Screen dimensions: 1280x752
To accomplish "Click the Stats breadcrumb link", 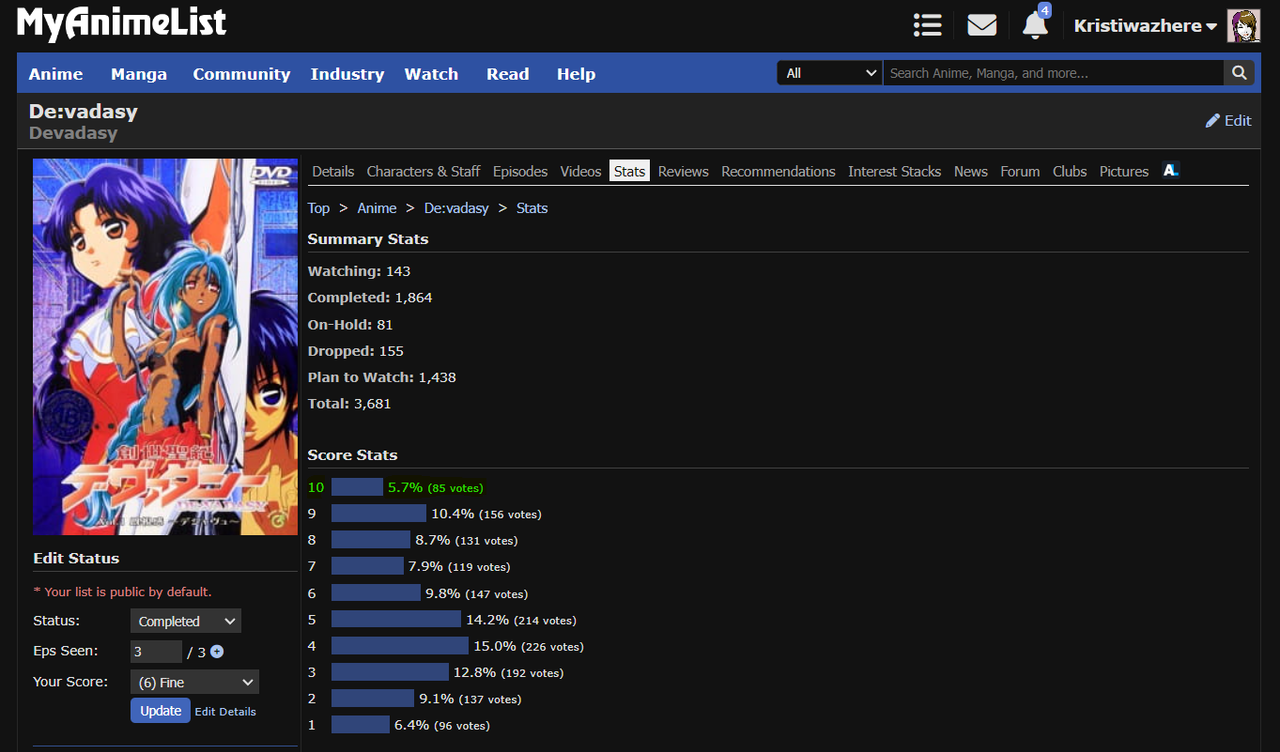I will click(532, 208).
